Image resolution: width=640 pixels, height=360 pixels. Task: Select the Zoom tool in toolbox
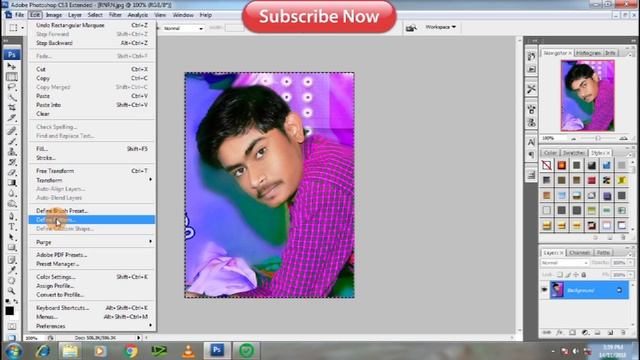click(x=11, y=291)
